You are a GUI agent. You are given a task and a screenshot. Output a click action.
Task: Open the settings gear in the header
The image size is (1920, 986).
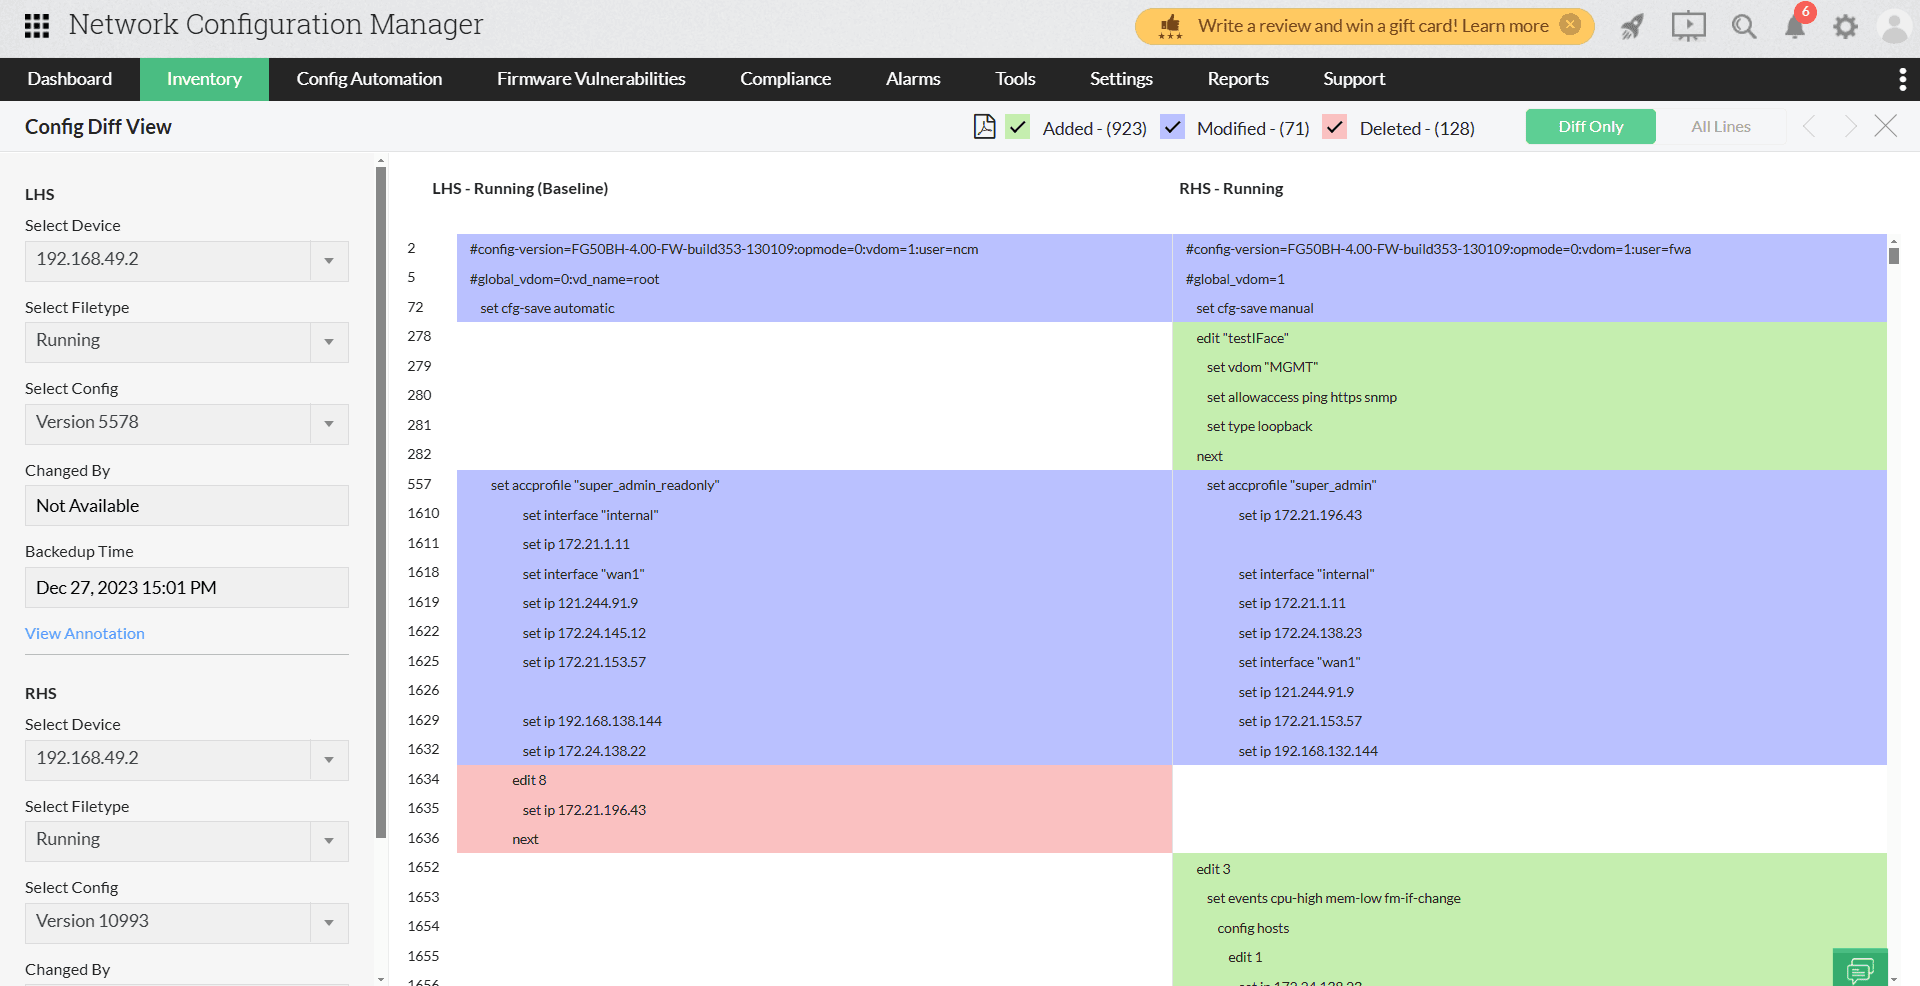pyautogui.click(x=1845, y=27)
